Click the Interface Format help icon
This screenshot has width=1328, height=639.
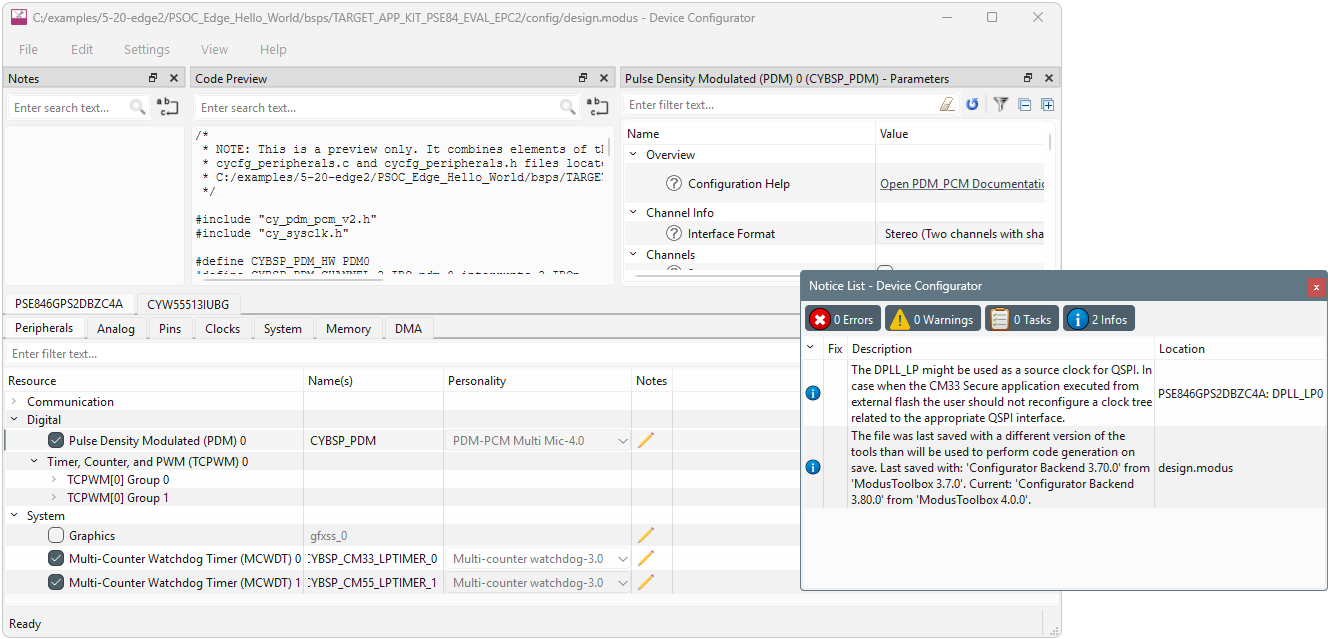pyautogui.click(x=674, y=234)
